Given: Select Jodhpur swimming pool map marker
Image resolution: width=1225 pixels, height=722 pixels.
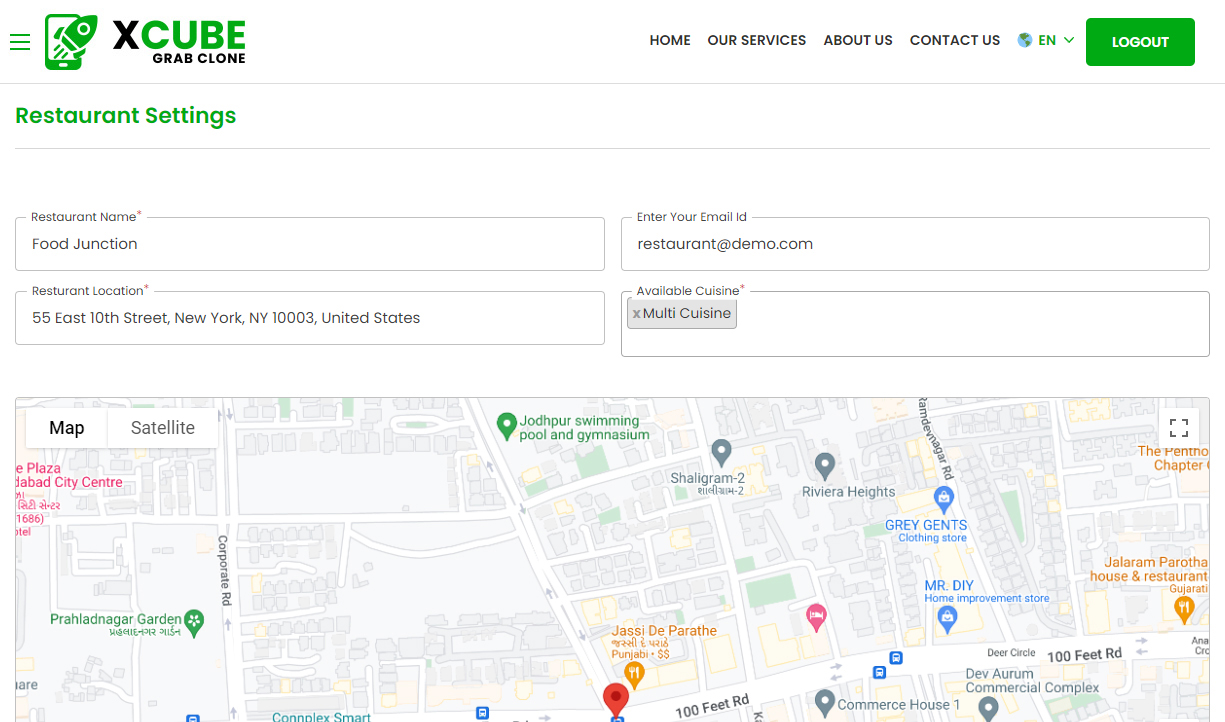Looking at the screenshot, I should click(x=507, y=426).
